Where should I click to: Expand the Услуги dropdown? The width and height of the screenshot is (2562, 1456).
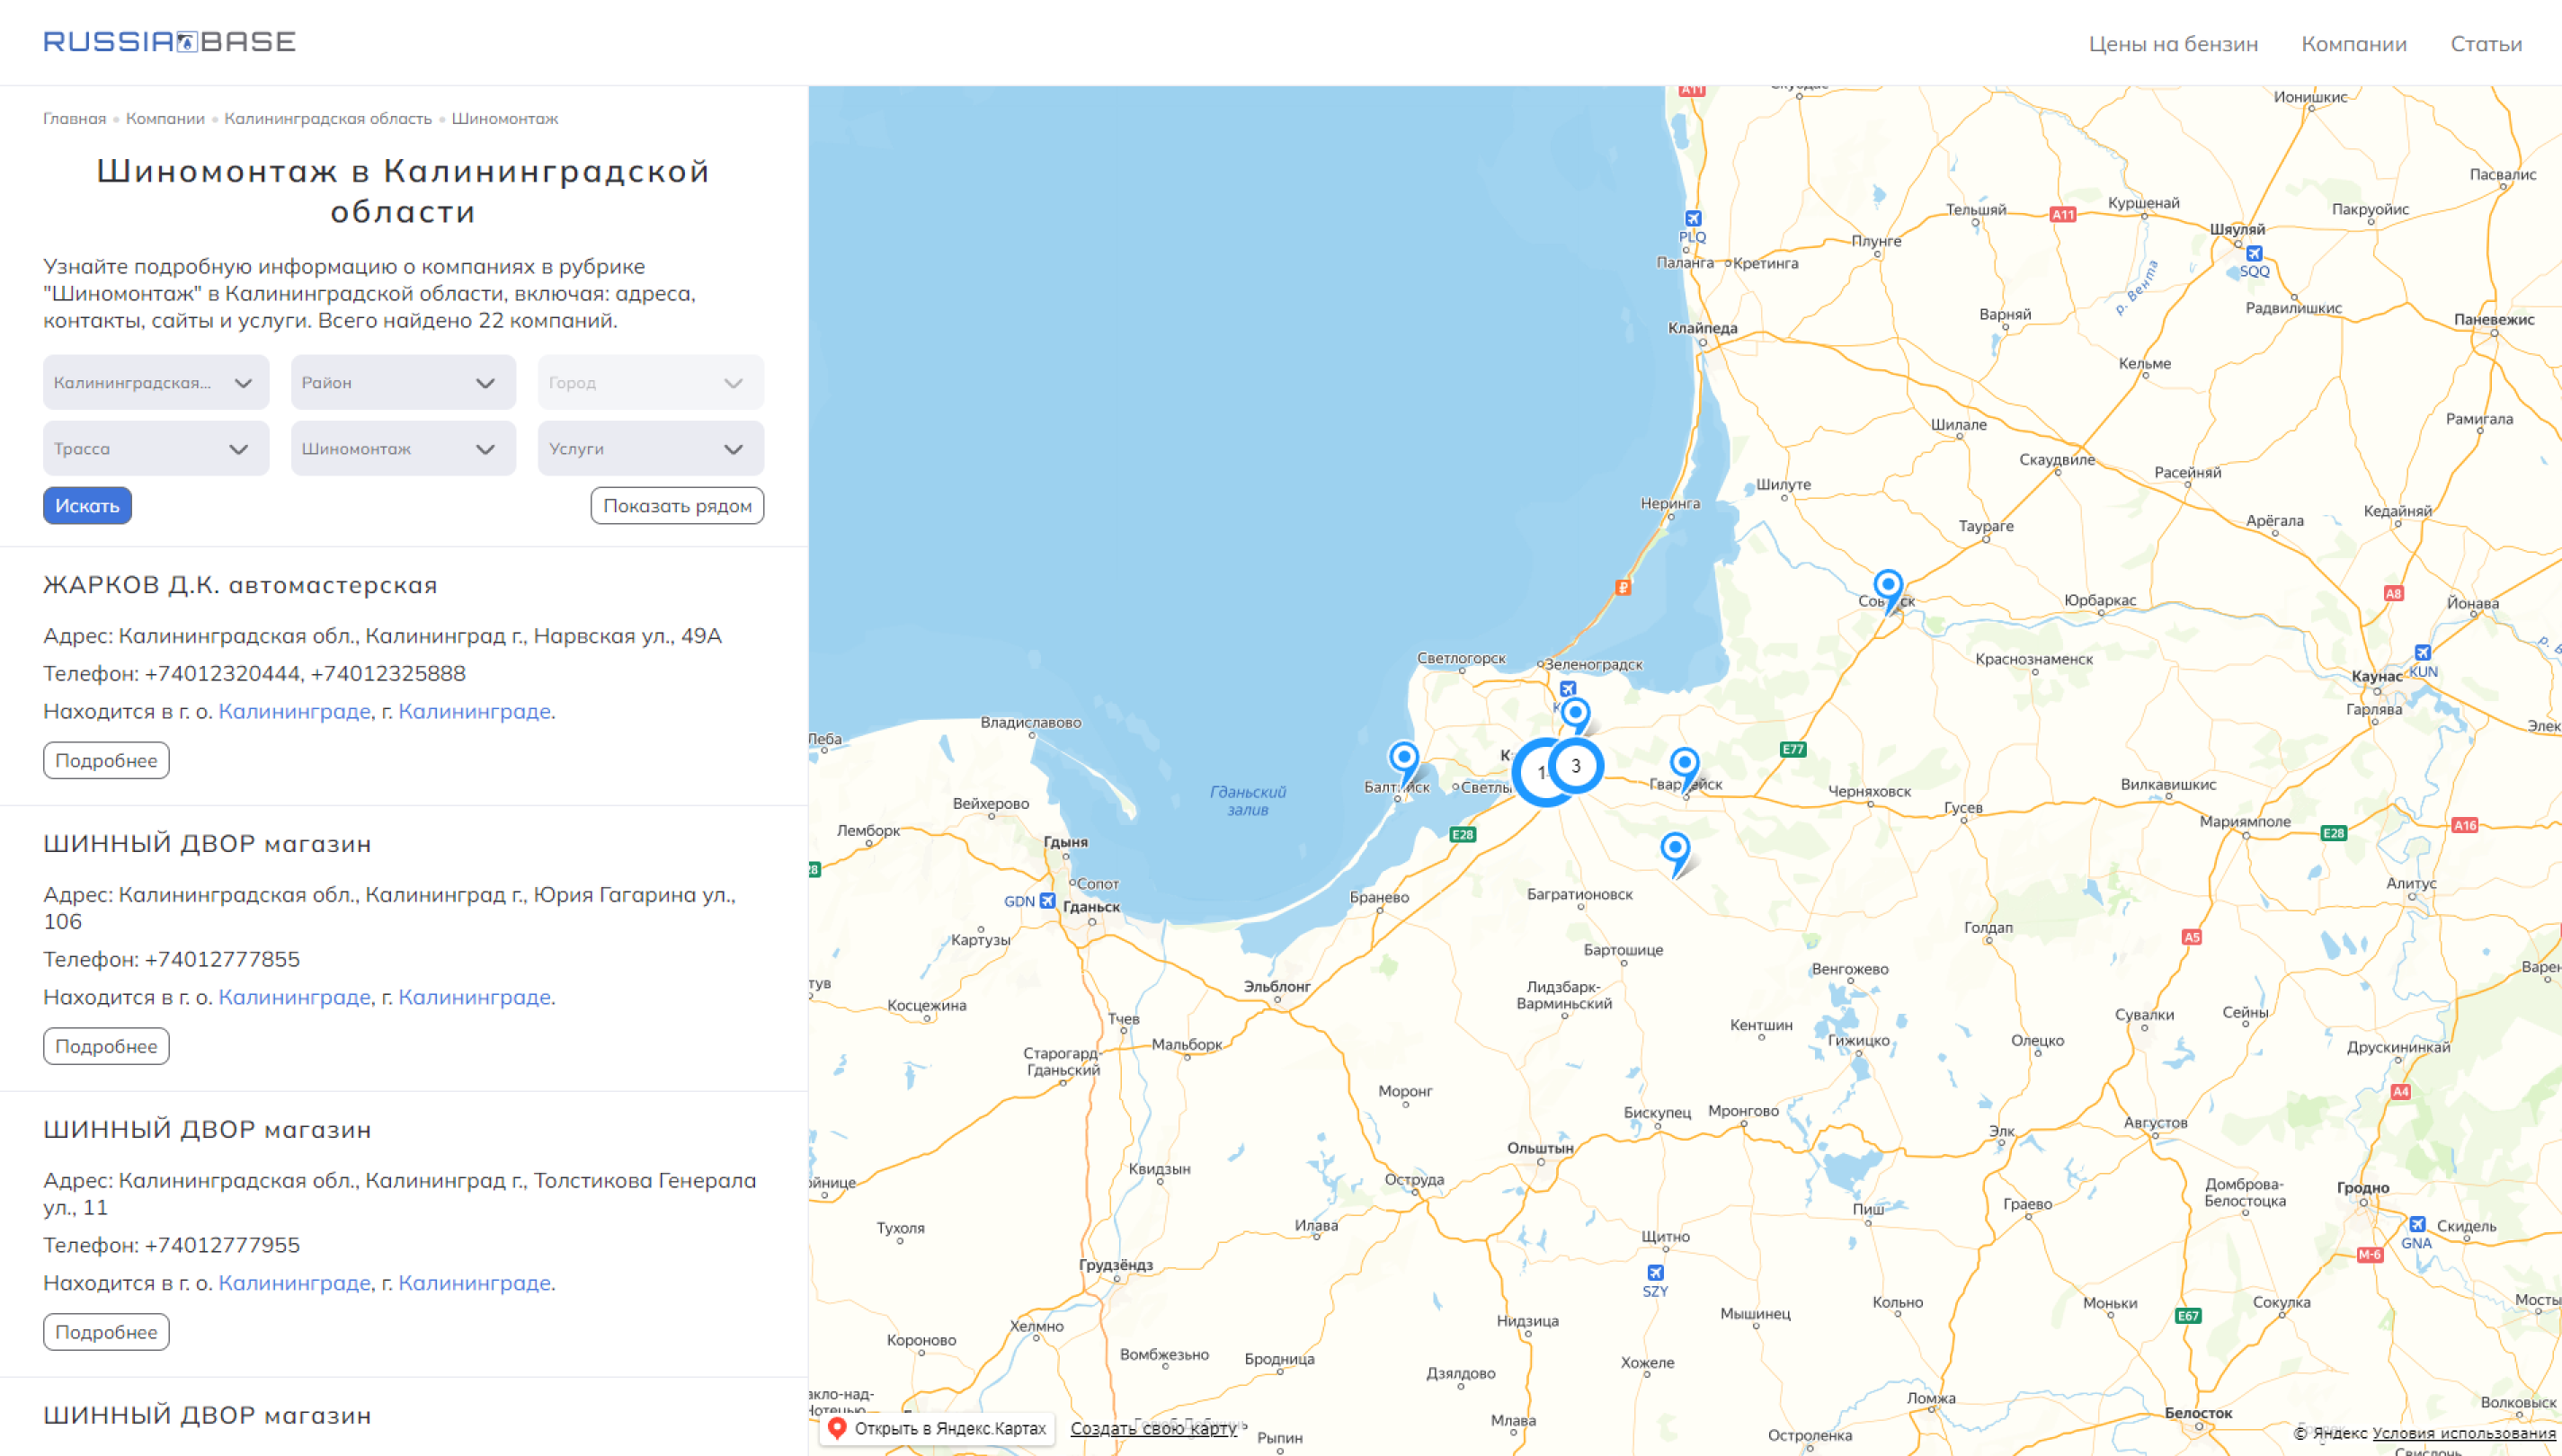click(x=650, y=449)
